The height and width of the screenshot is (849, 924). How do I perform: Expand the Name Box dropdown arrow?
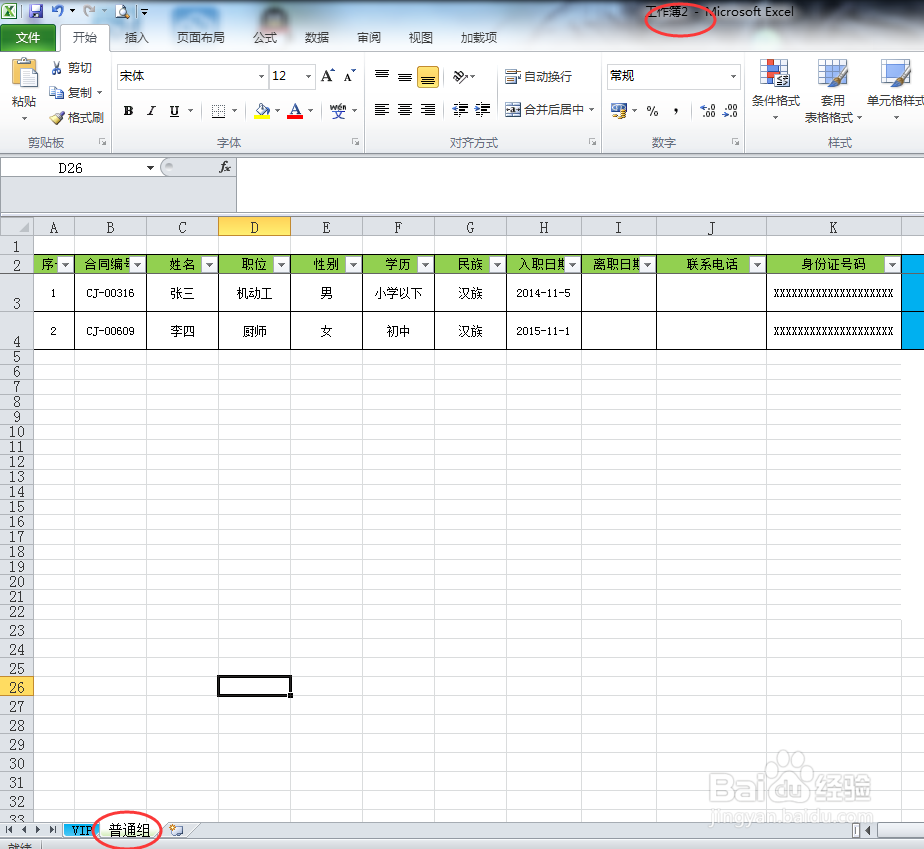(x=150, y=168)
